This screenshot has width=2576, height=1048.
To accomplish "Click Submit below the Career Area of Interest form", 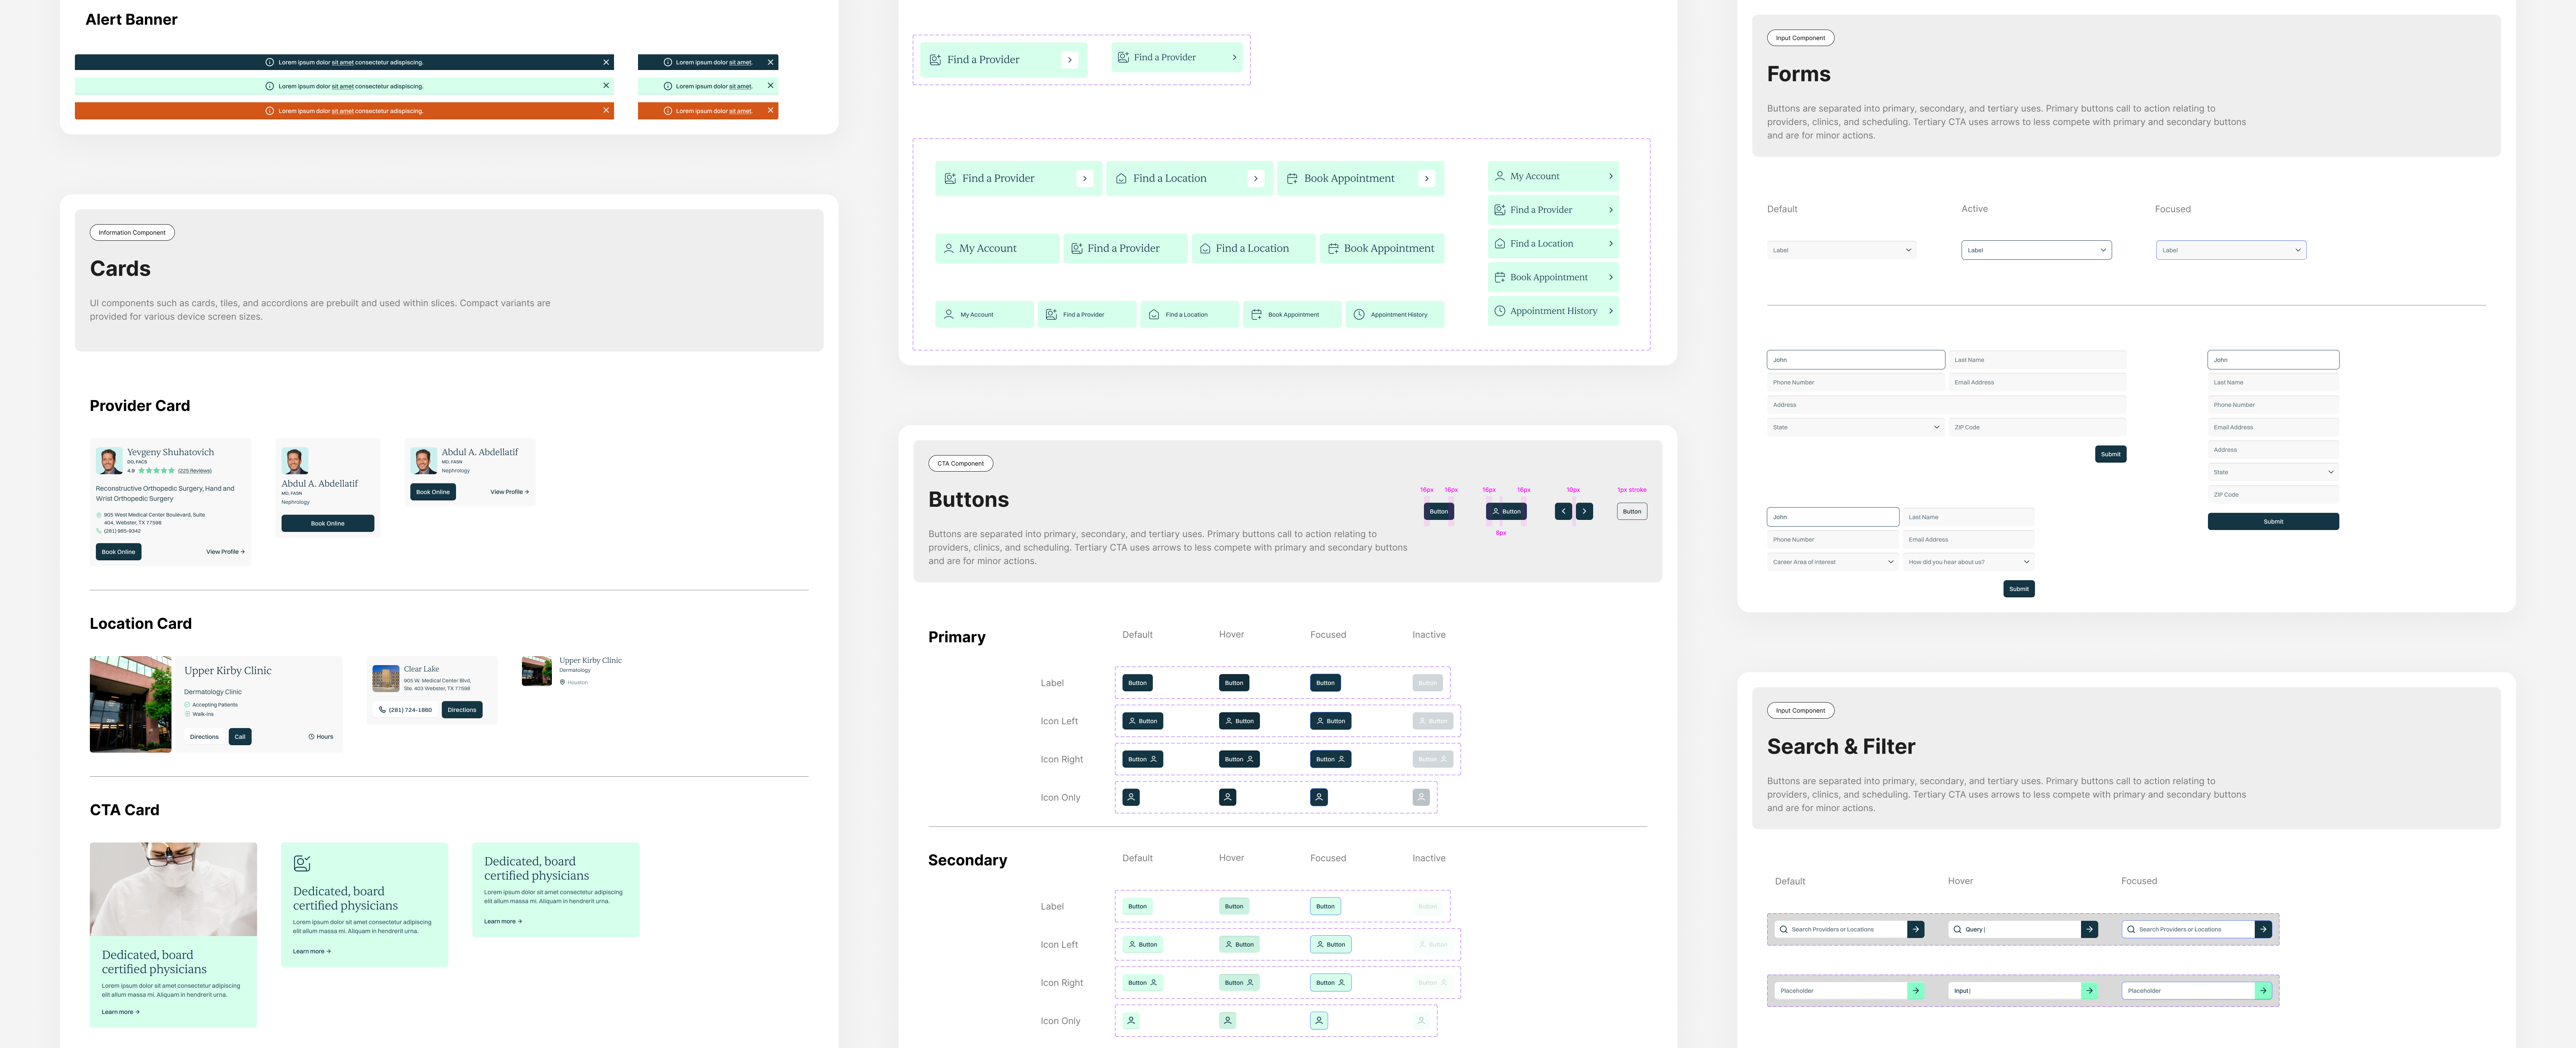I will pos(2019,589).
